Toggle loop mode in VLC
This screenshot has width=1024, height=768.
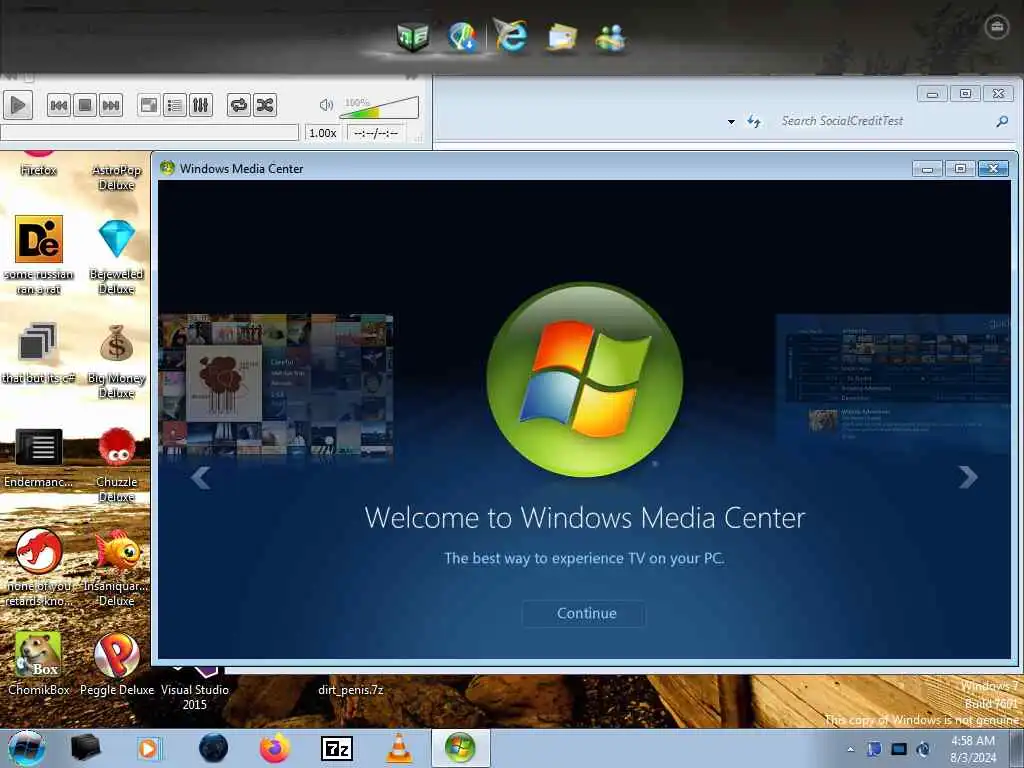[239, 105]
